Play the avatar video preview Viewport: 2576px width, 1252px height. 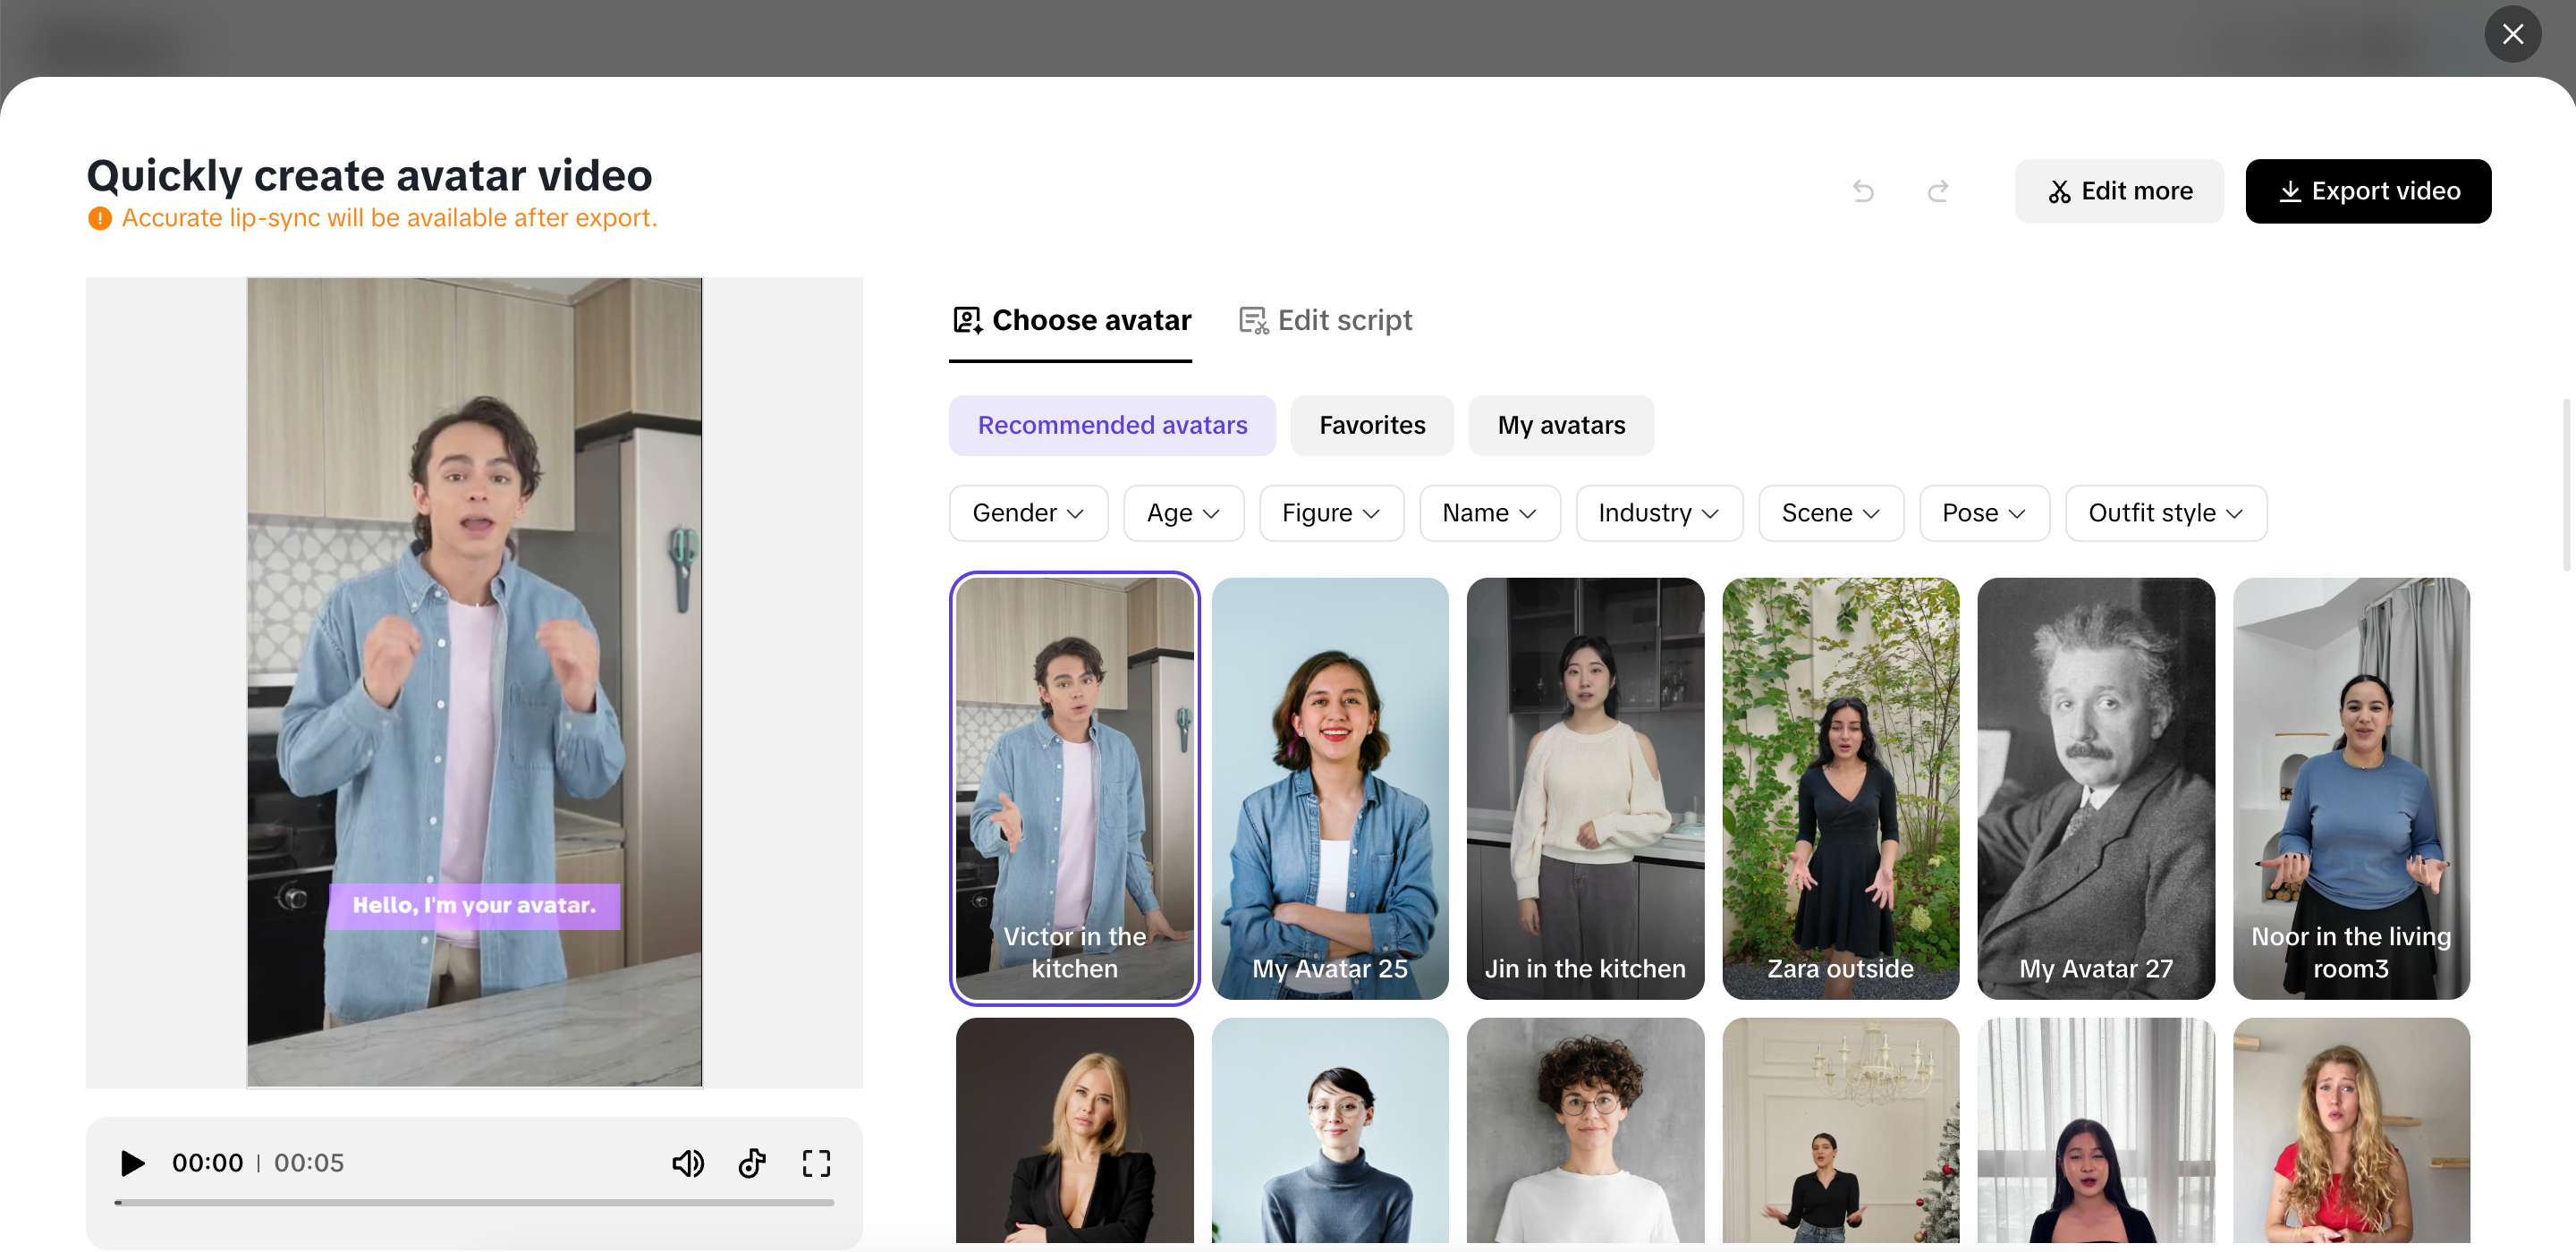132,1163
